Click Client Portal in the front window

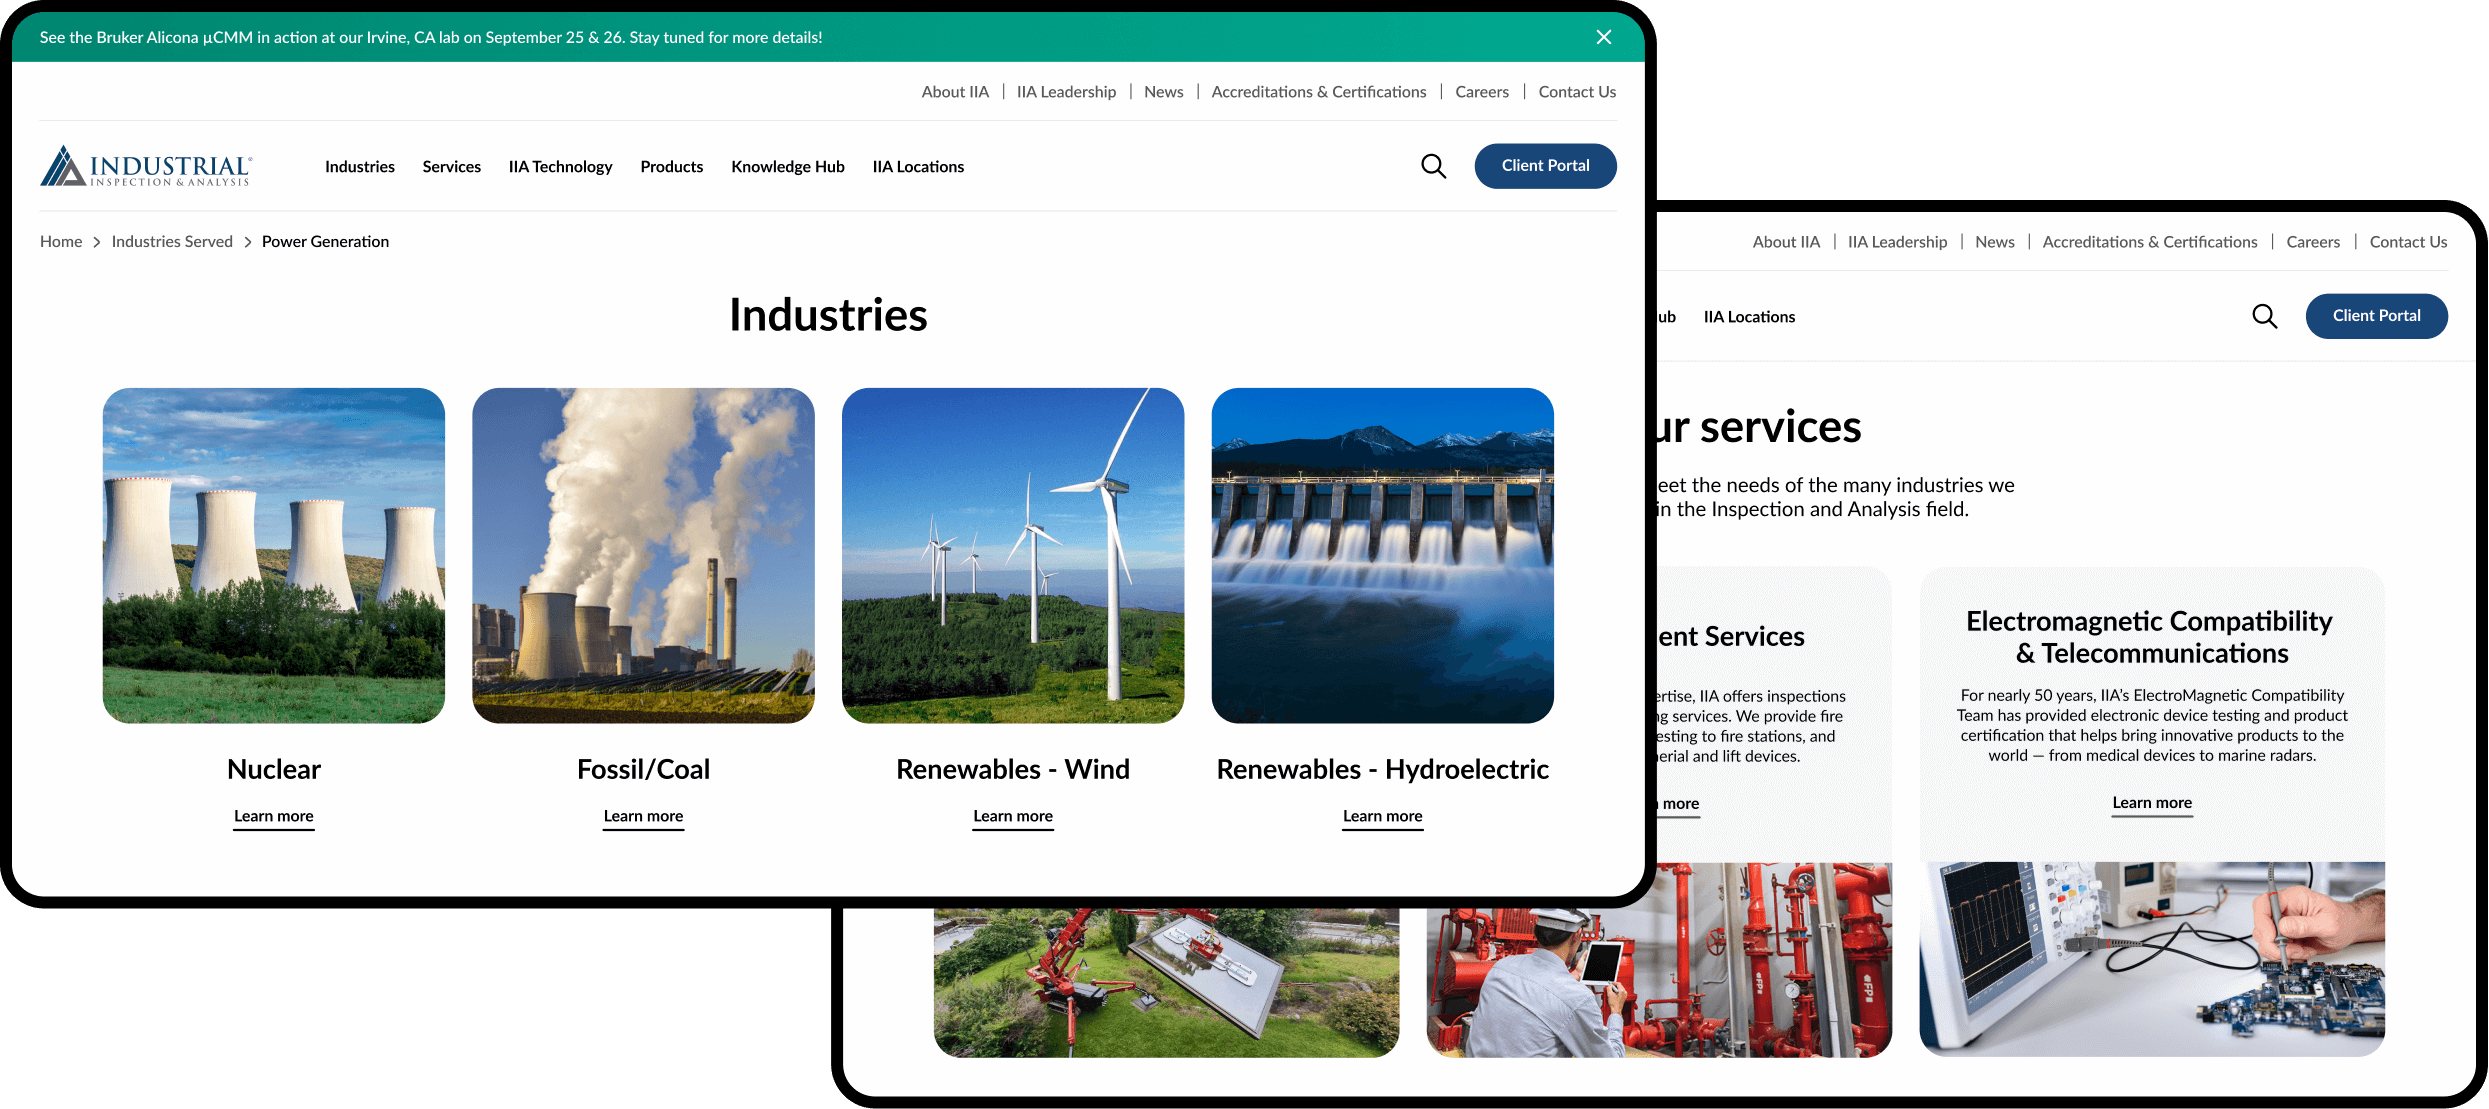point(1545,166)
